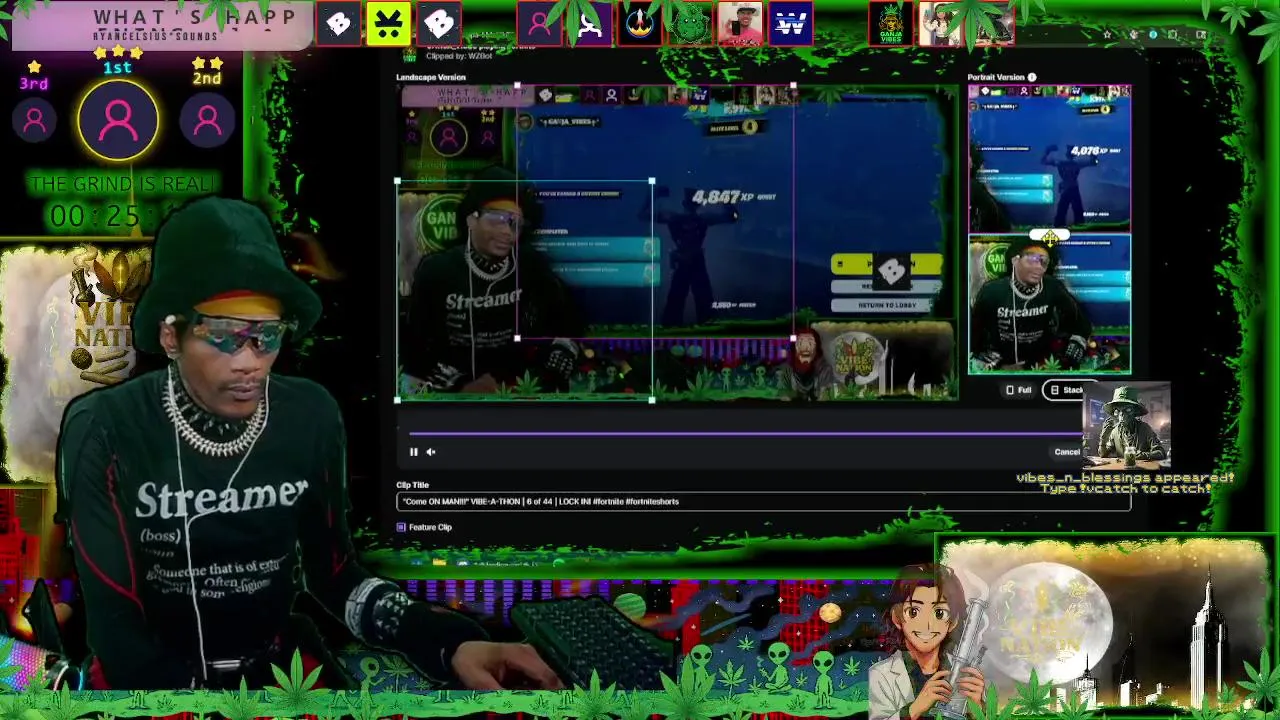Click the bottom webcam section of portrait preview
Screen dimensions: 1280x720
click(1050, 305)
